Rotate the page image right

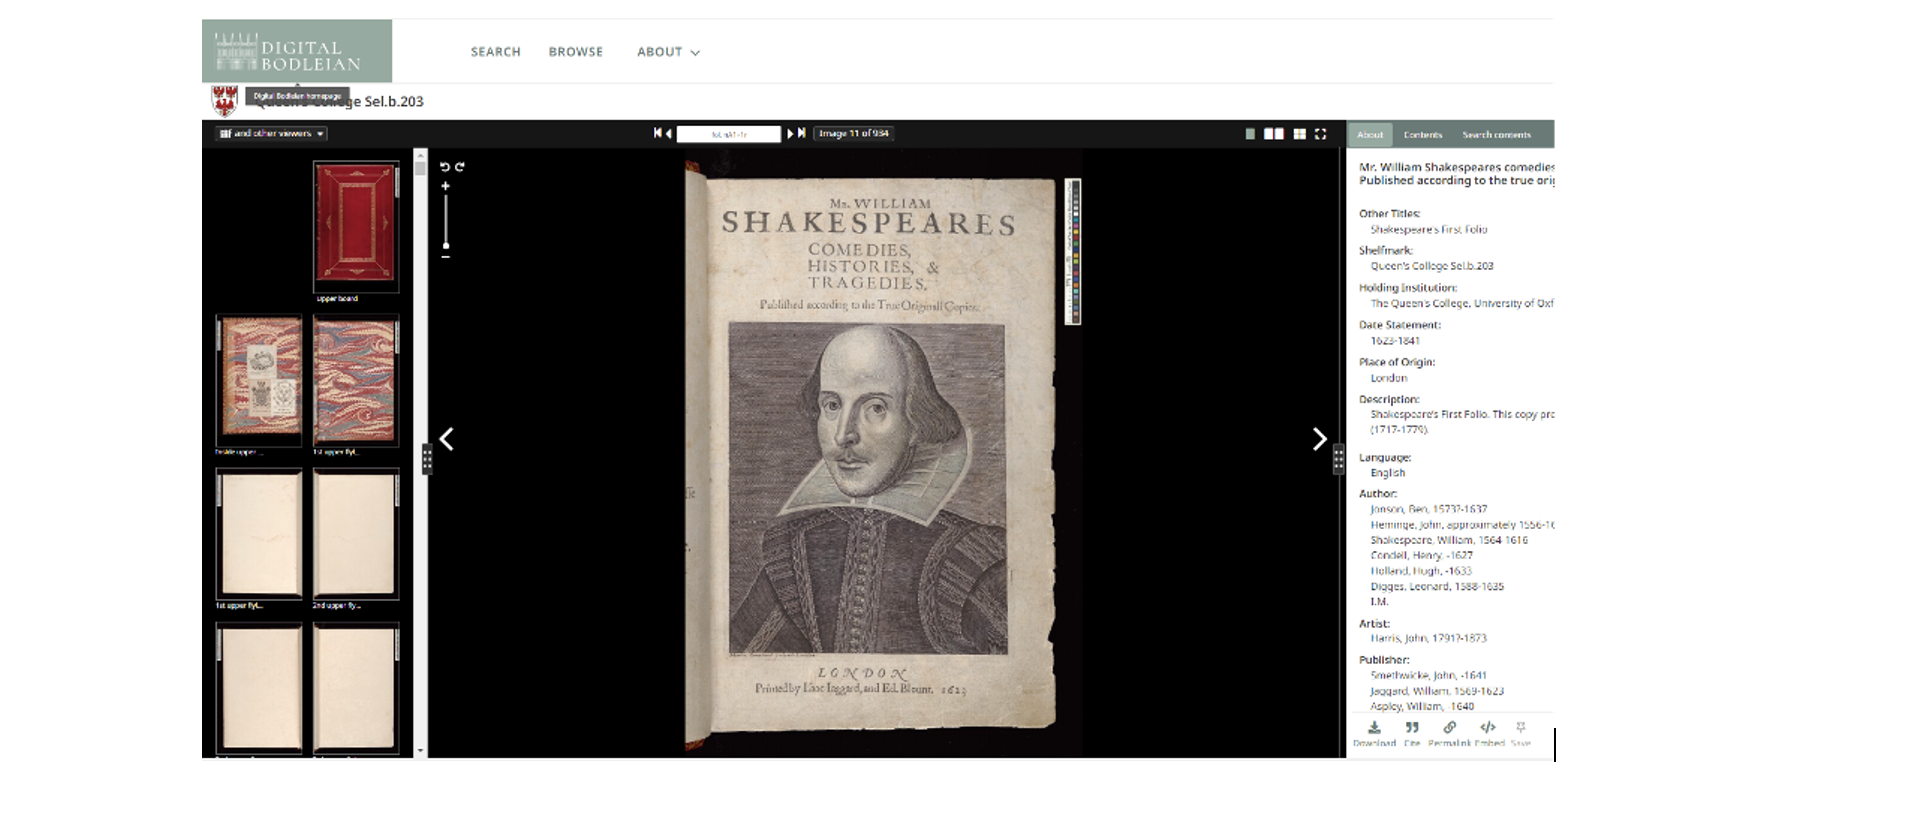click(460, 167)
